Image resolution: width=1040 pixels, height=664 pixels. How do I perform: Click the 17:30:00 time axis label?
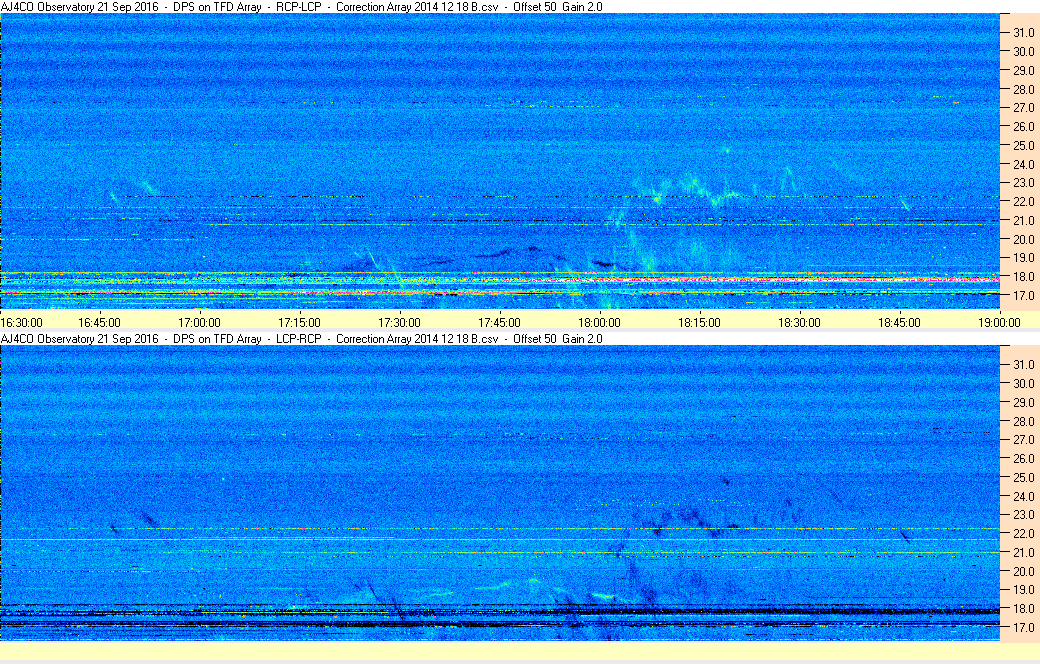(399, 322)
